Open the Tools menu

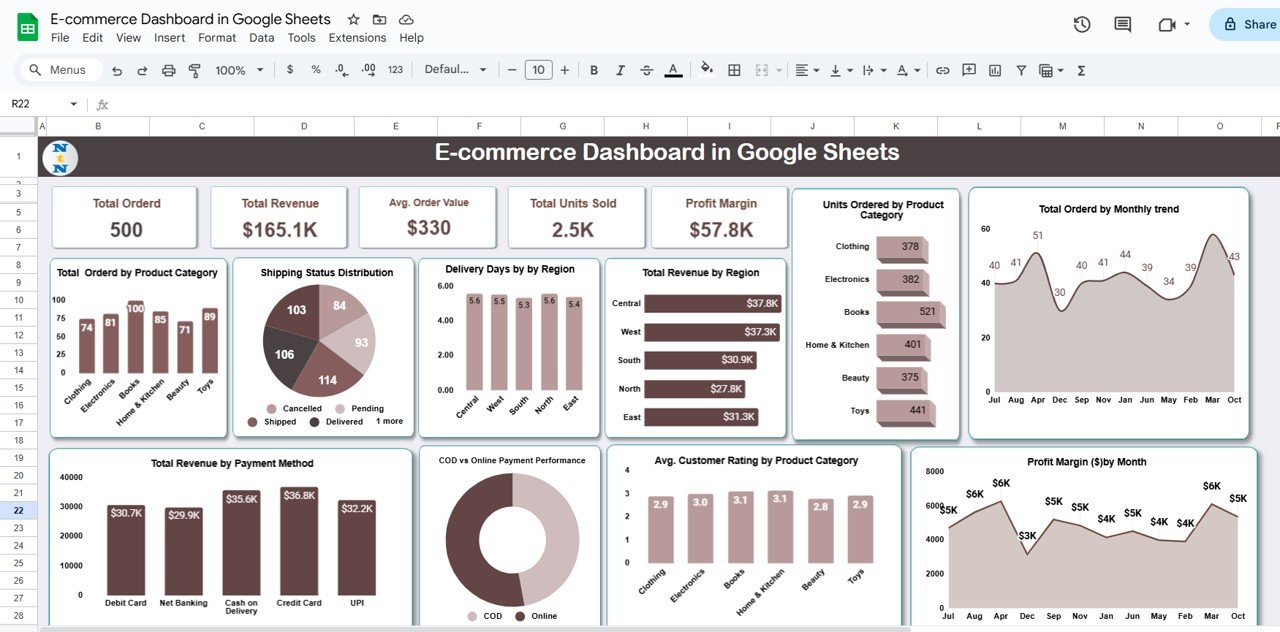pos(301,38)
